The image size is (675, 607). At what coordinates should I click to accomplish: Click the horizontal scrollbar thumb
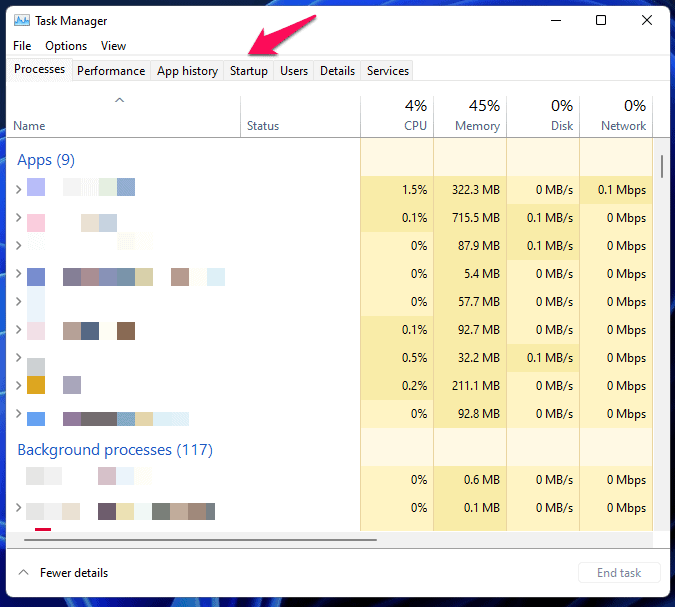click(x=200, y=539)
